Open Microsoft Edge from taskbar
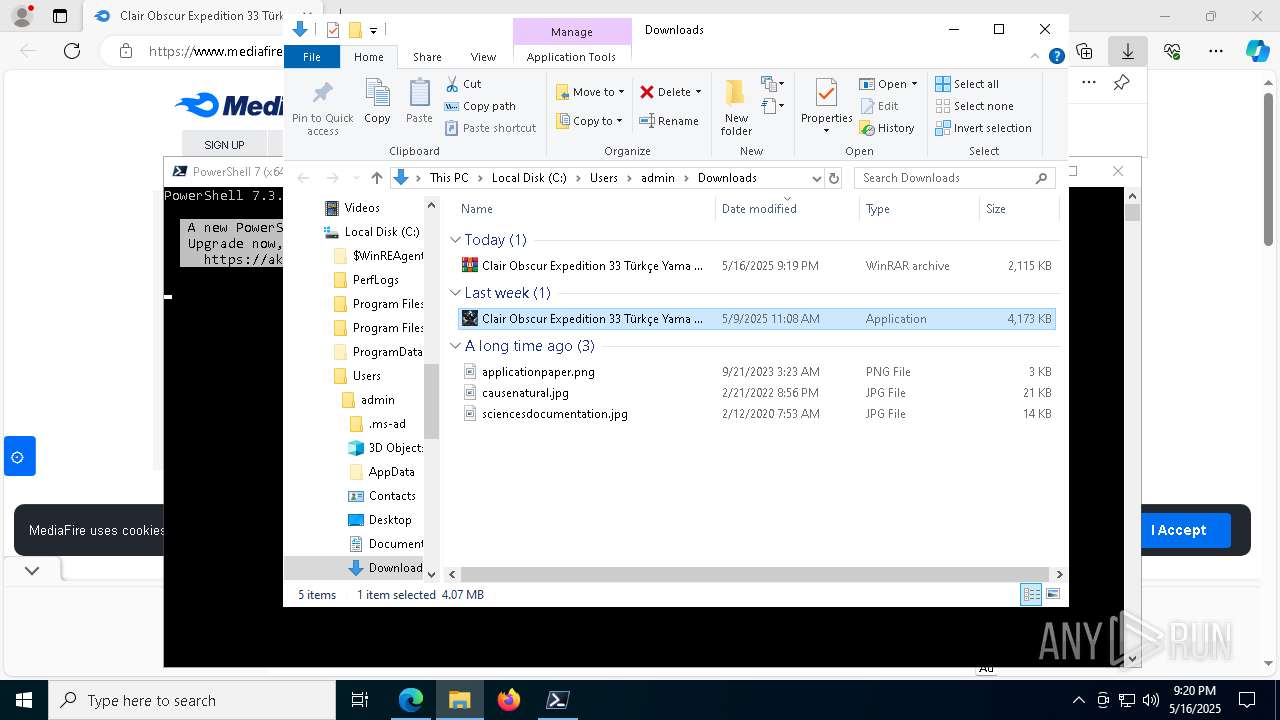1280x720 pixels. (x=411, y=700)
